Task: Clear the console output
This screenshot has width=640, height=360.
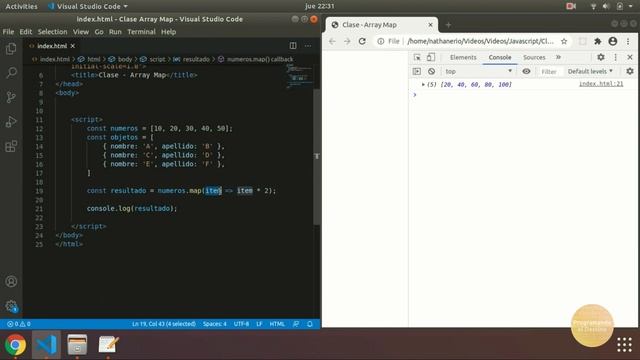Action: [431, 71]
